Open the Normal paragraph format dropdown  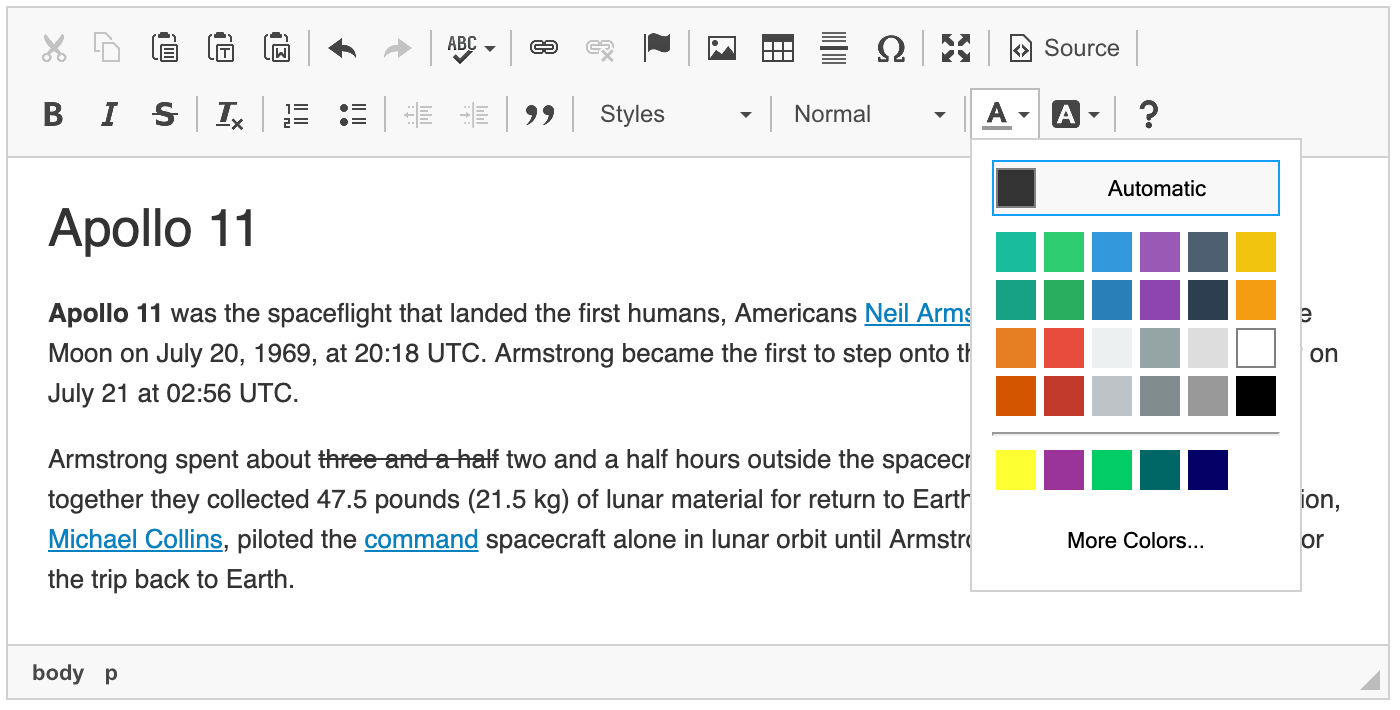pyautogui.click(x=868, y=114)
